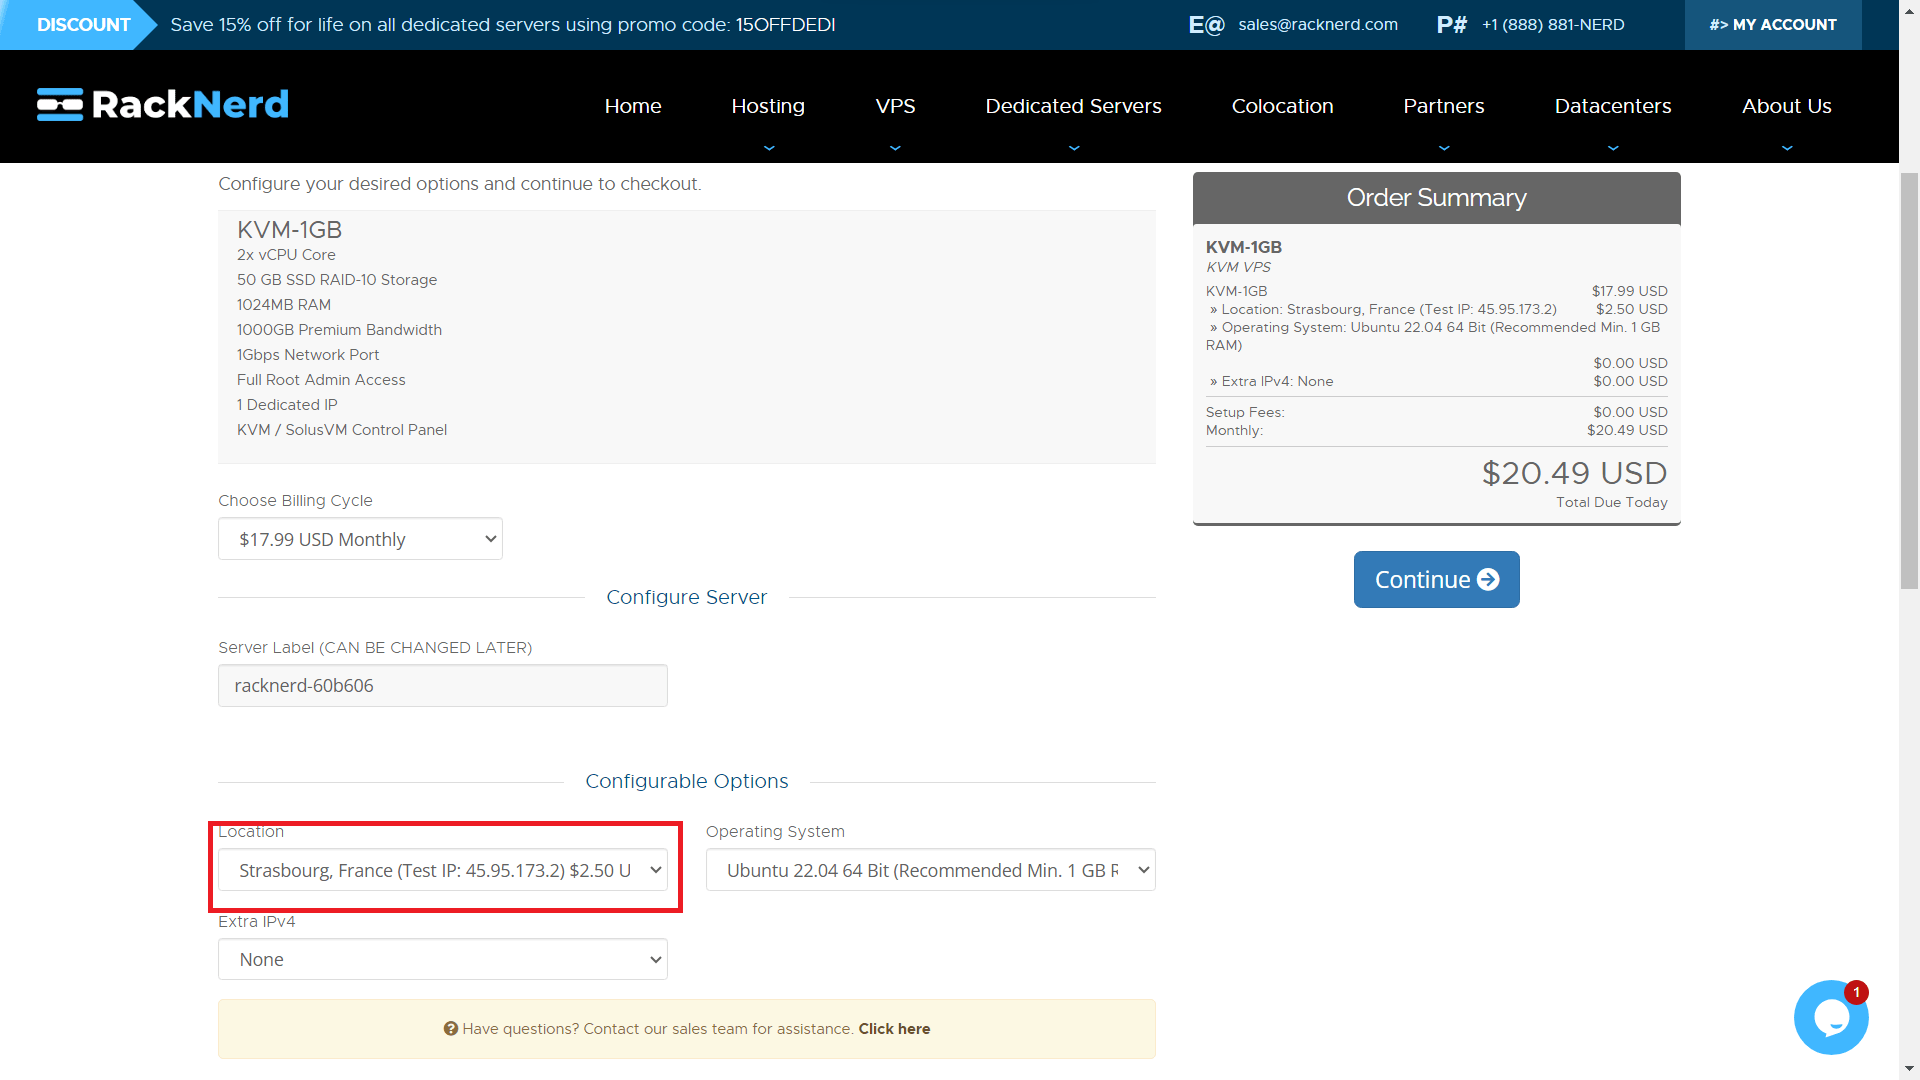Open the VPS menu
Screen dimensions: 1920x1080
click(x=895, y=106)
